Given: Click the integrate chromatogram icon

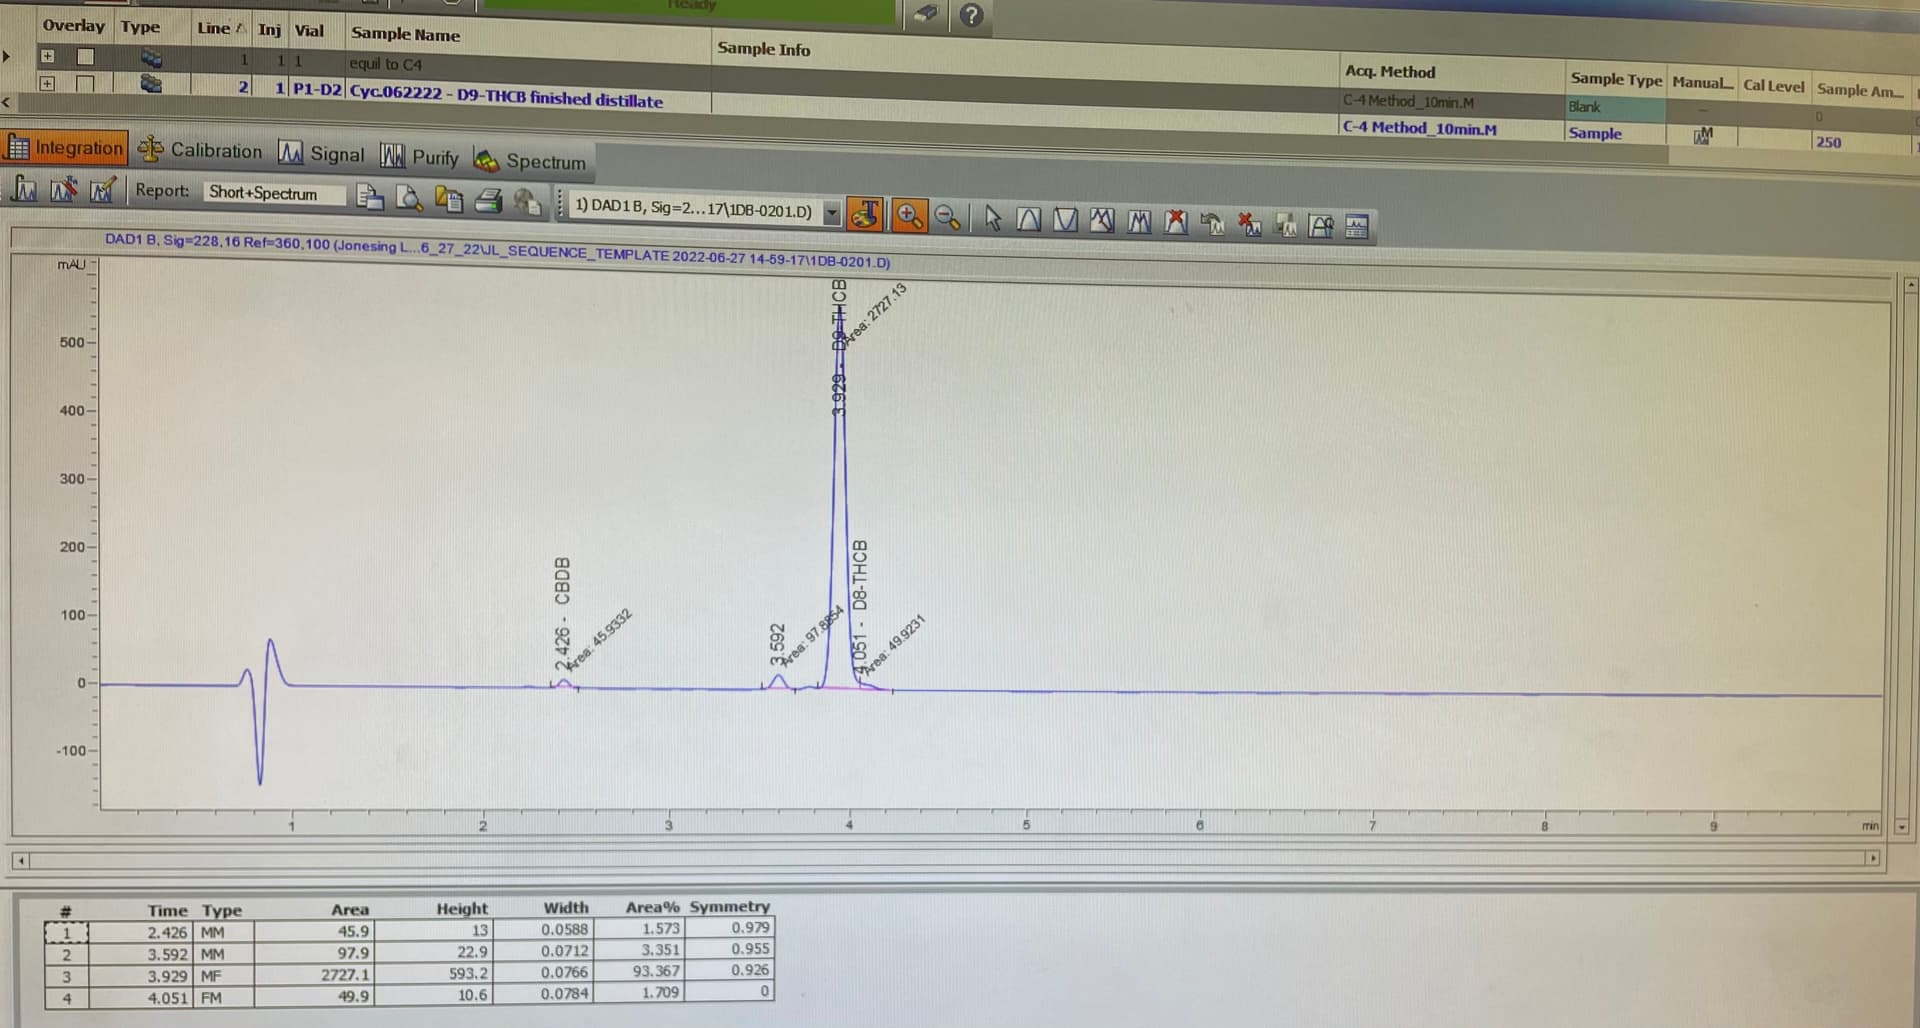Looking at the screenshot, I should [x=24, y=189].
